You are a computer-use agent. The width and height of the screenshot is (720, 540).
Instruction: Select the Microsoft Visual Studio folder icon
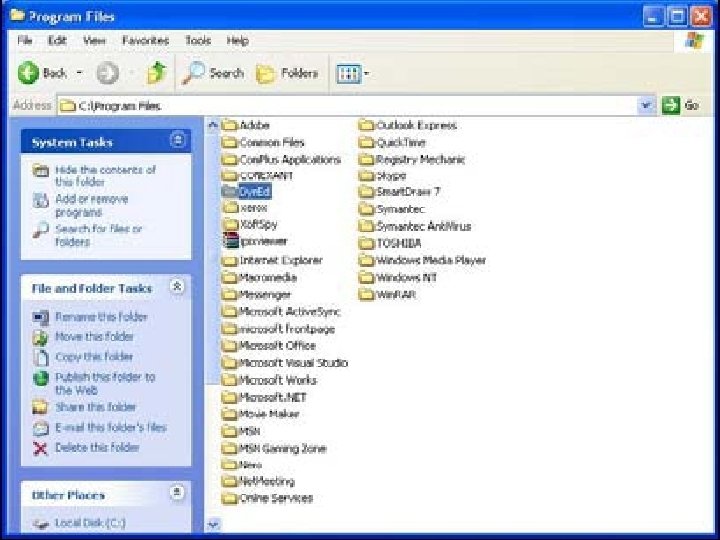[x=229, y=363]
